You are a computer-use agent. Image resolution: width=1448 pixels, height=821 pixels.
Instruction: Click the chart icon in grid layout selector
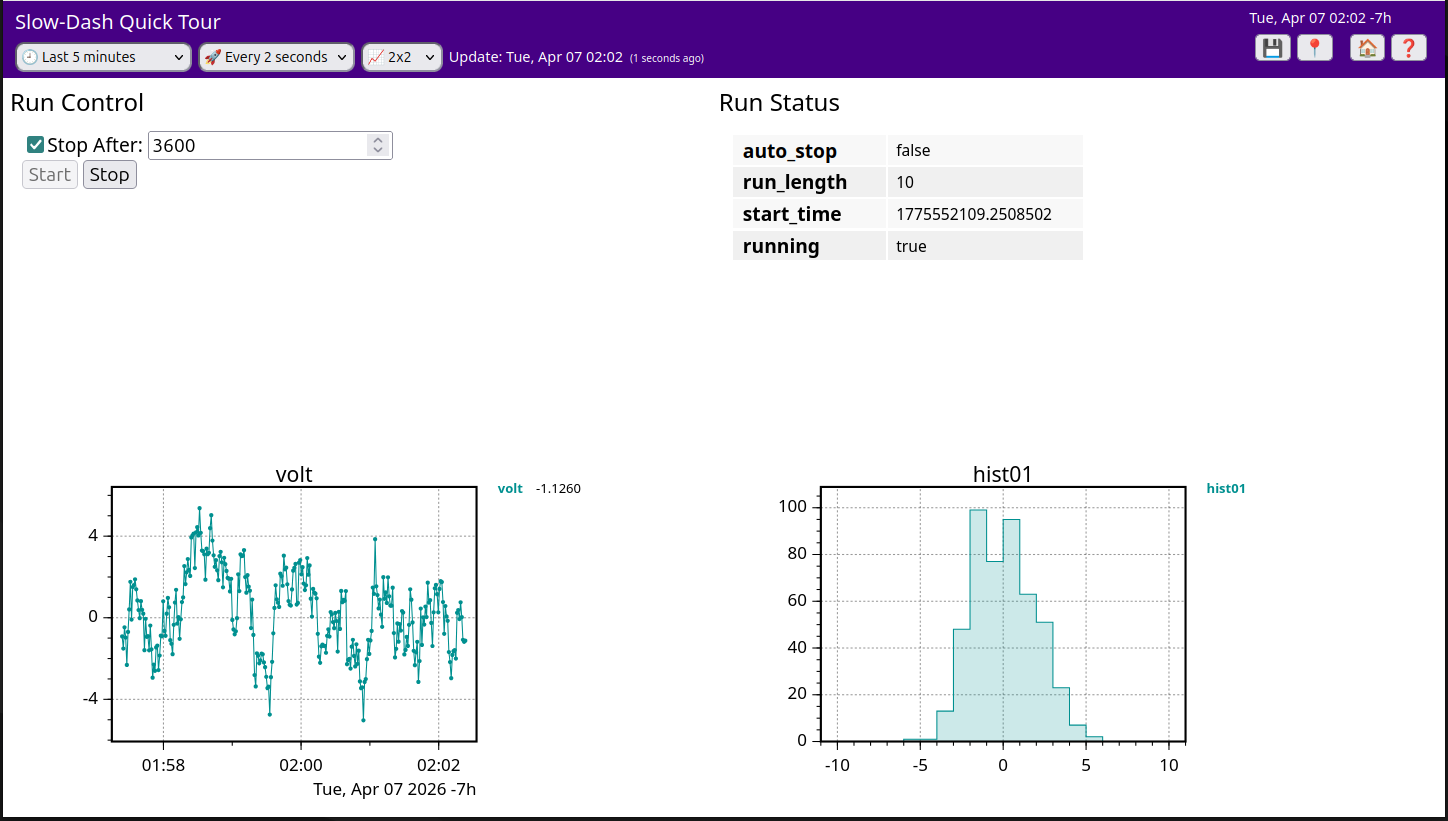point(375,57)
